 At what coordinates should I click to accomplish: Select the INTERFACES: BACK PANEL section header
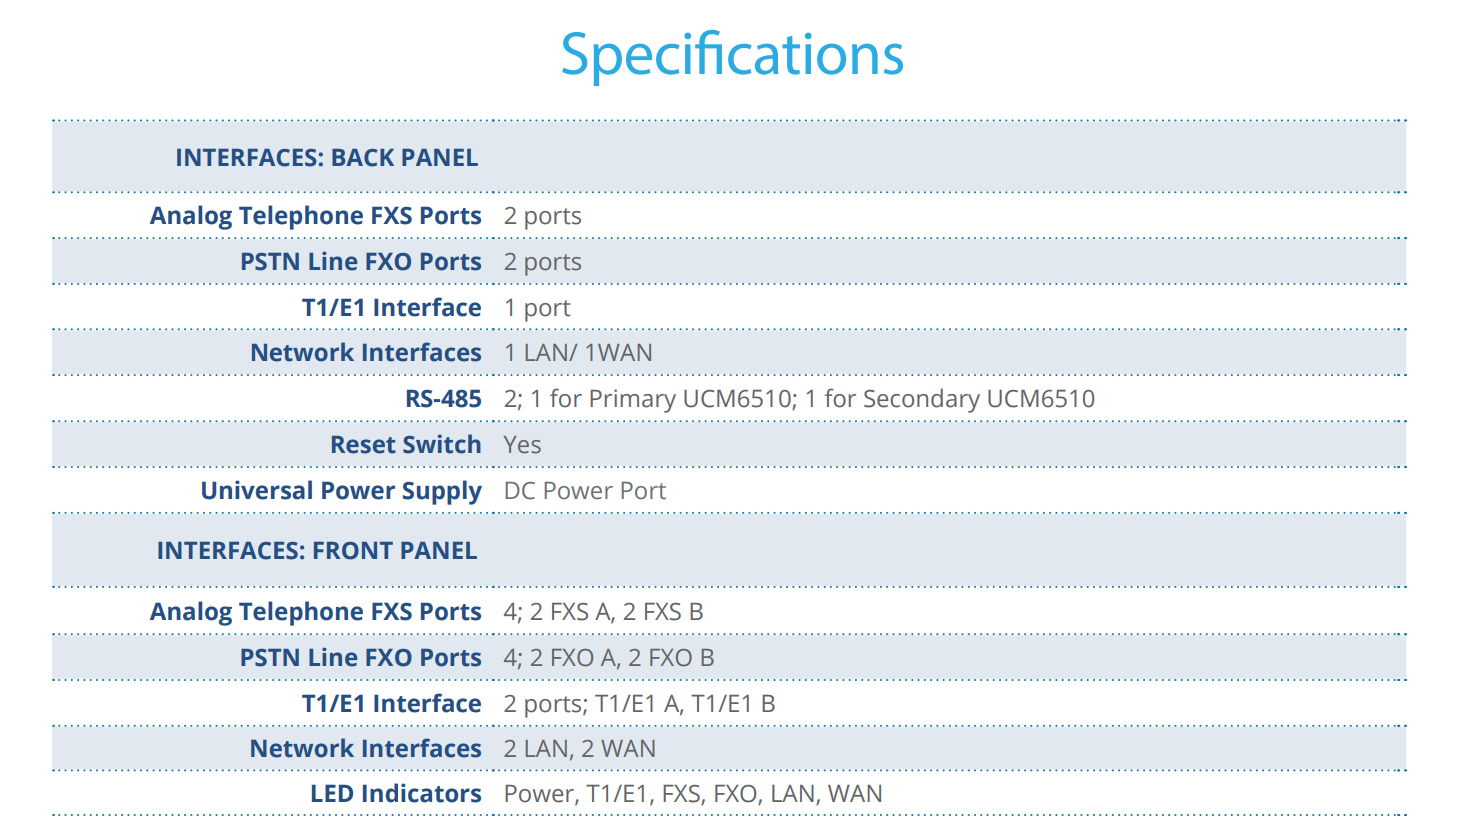pyautogui.click(x=326, y=158)
